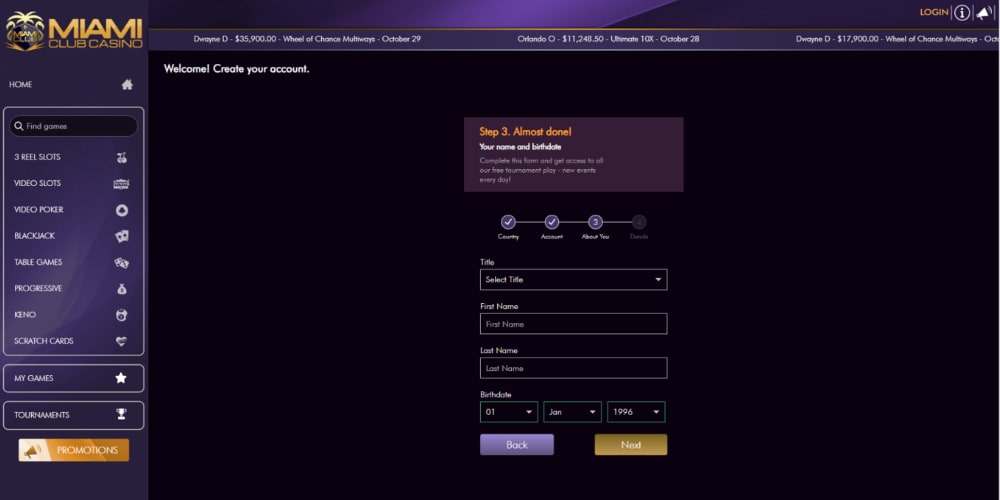Click the Dwayne D $35,900.00 winner ticker entry

tap(307, 39)
